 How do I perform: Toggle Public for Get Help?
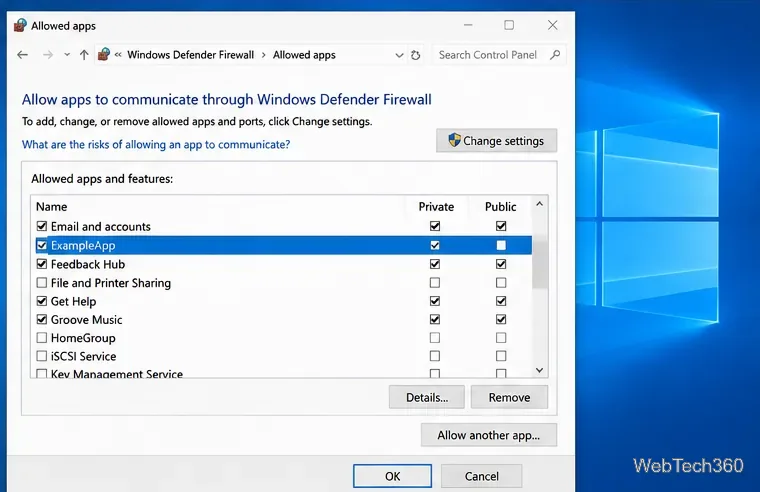501,301
